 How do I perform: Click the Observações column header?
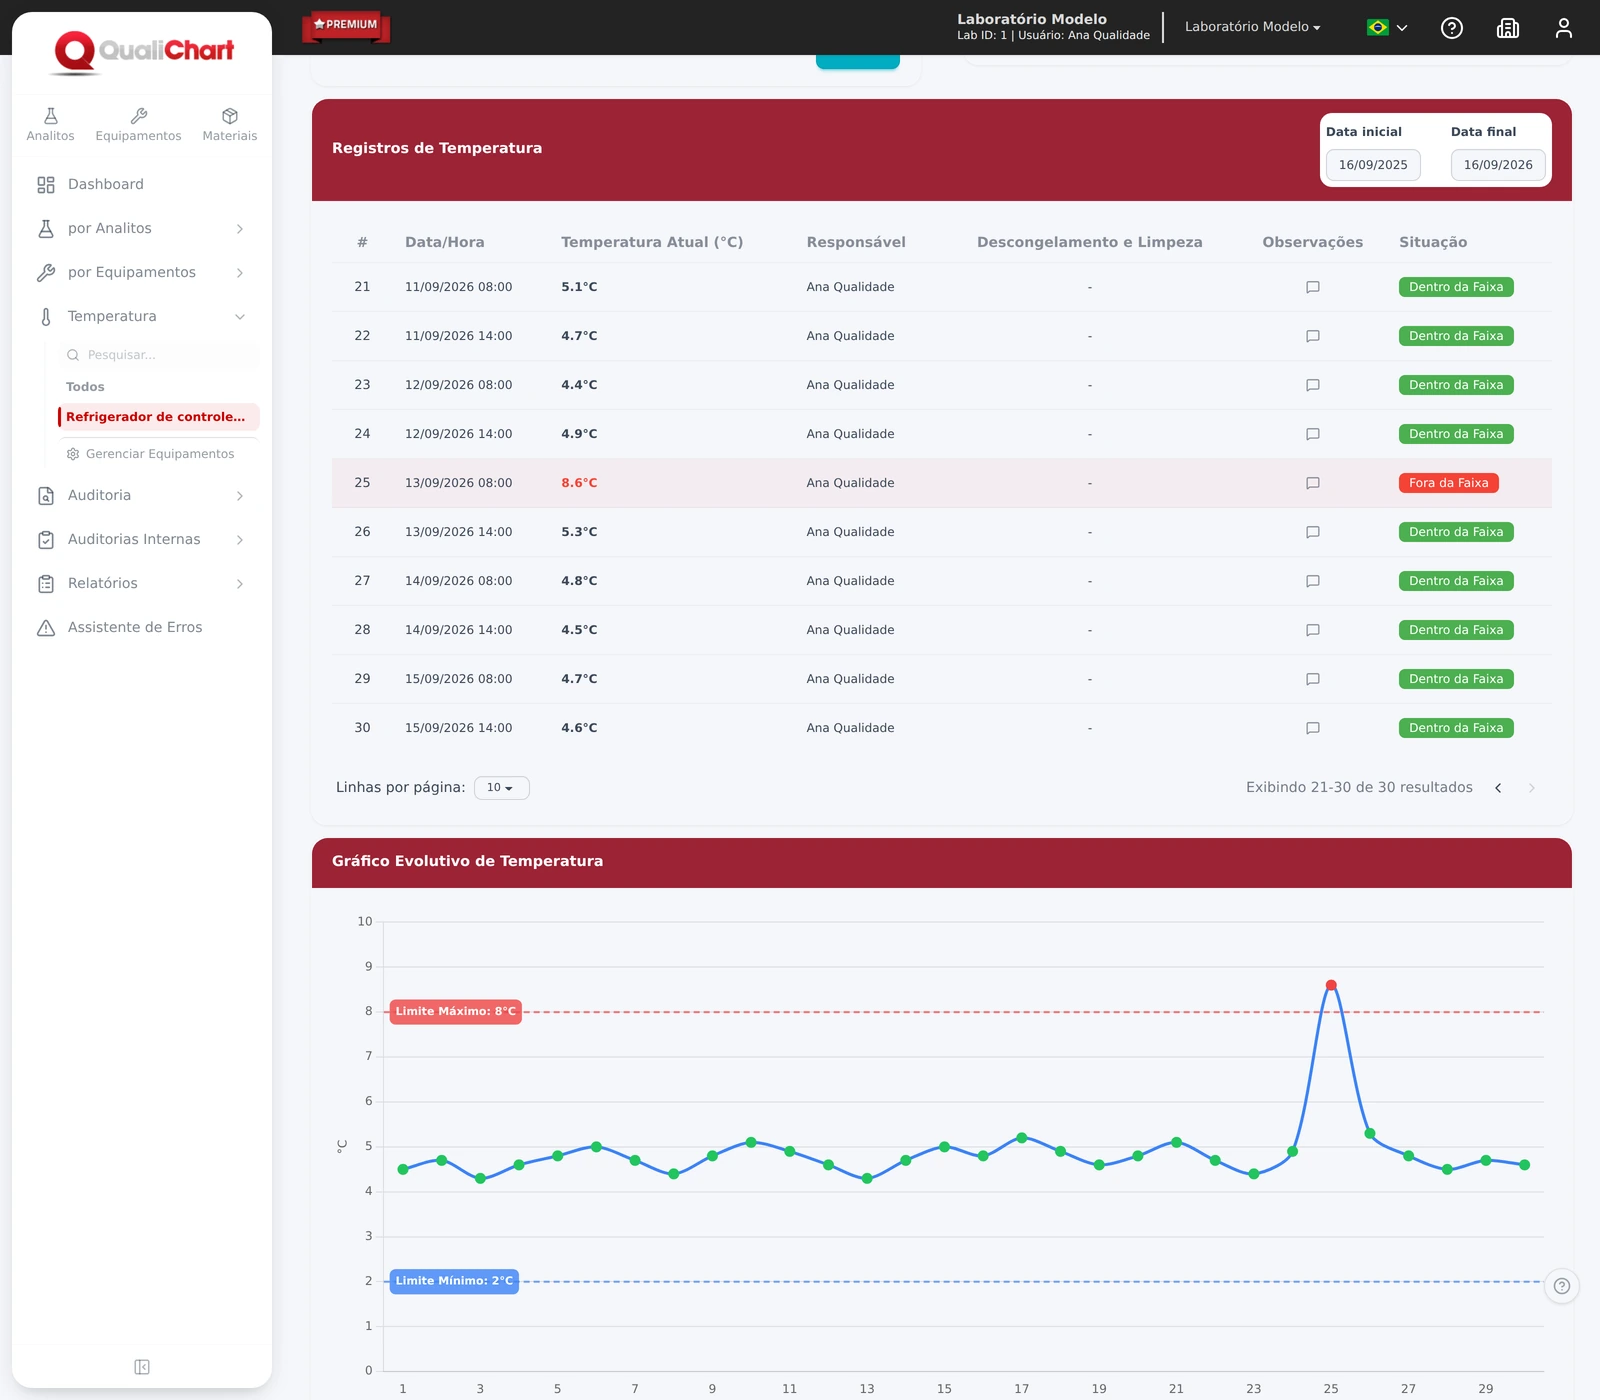1313,242
